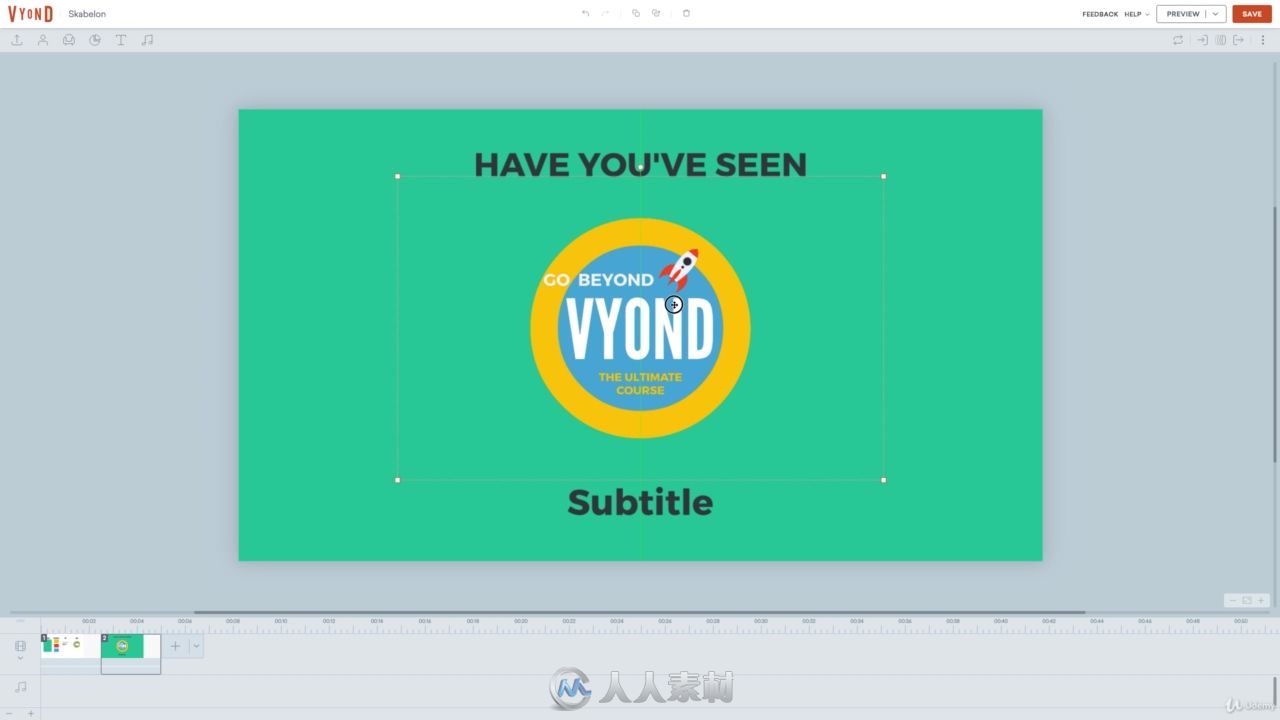Expand the scene track chevron

20,658
